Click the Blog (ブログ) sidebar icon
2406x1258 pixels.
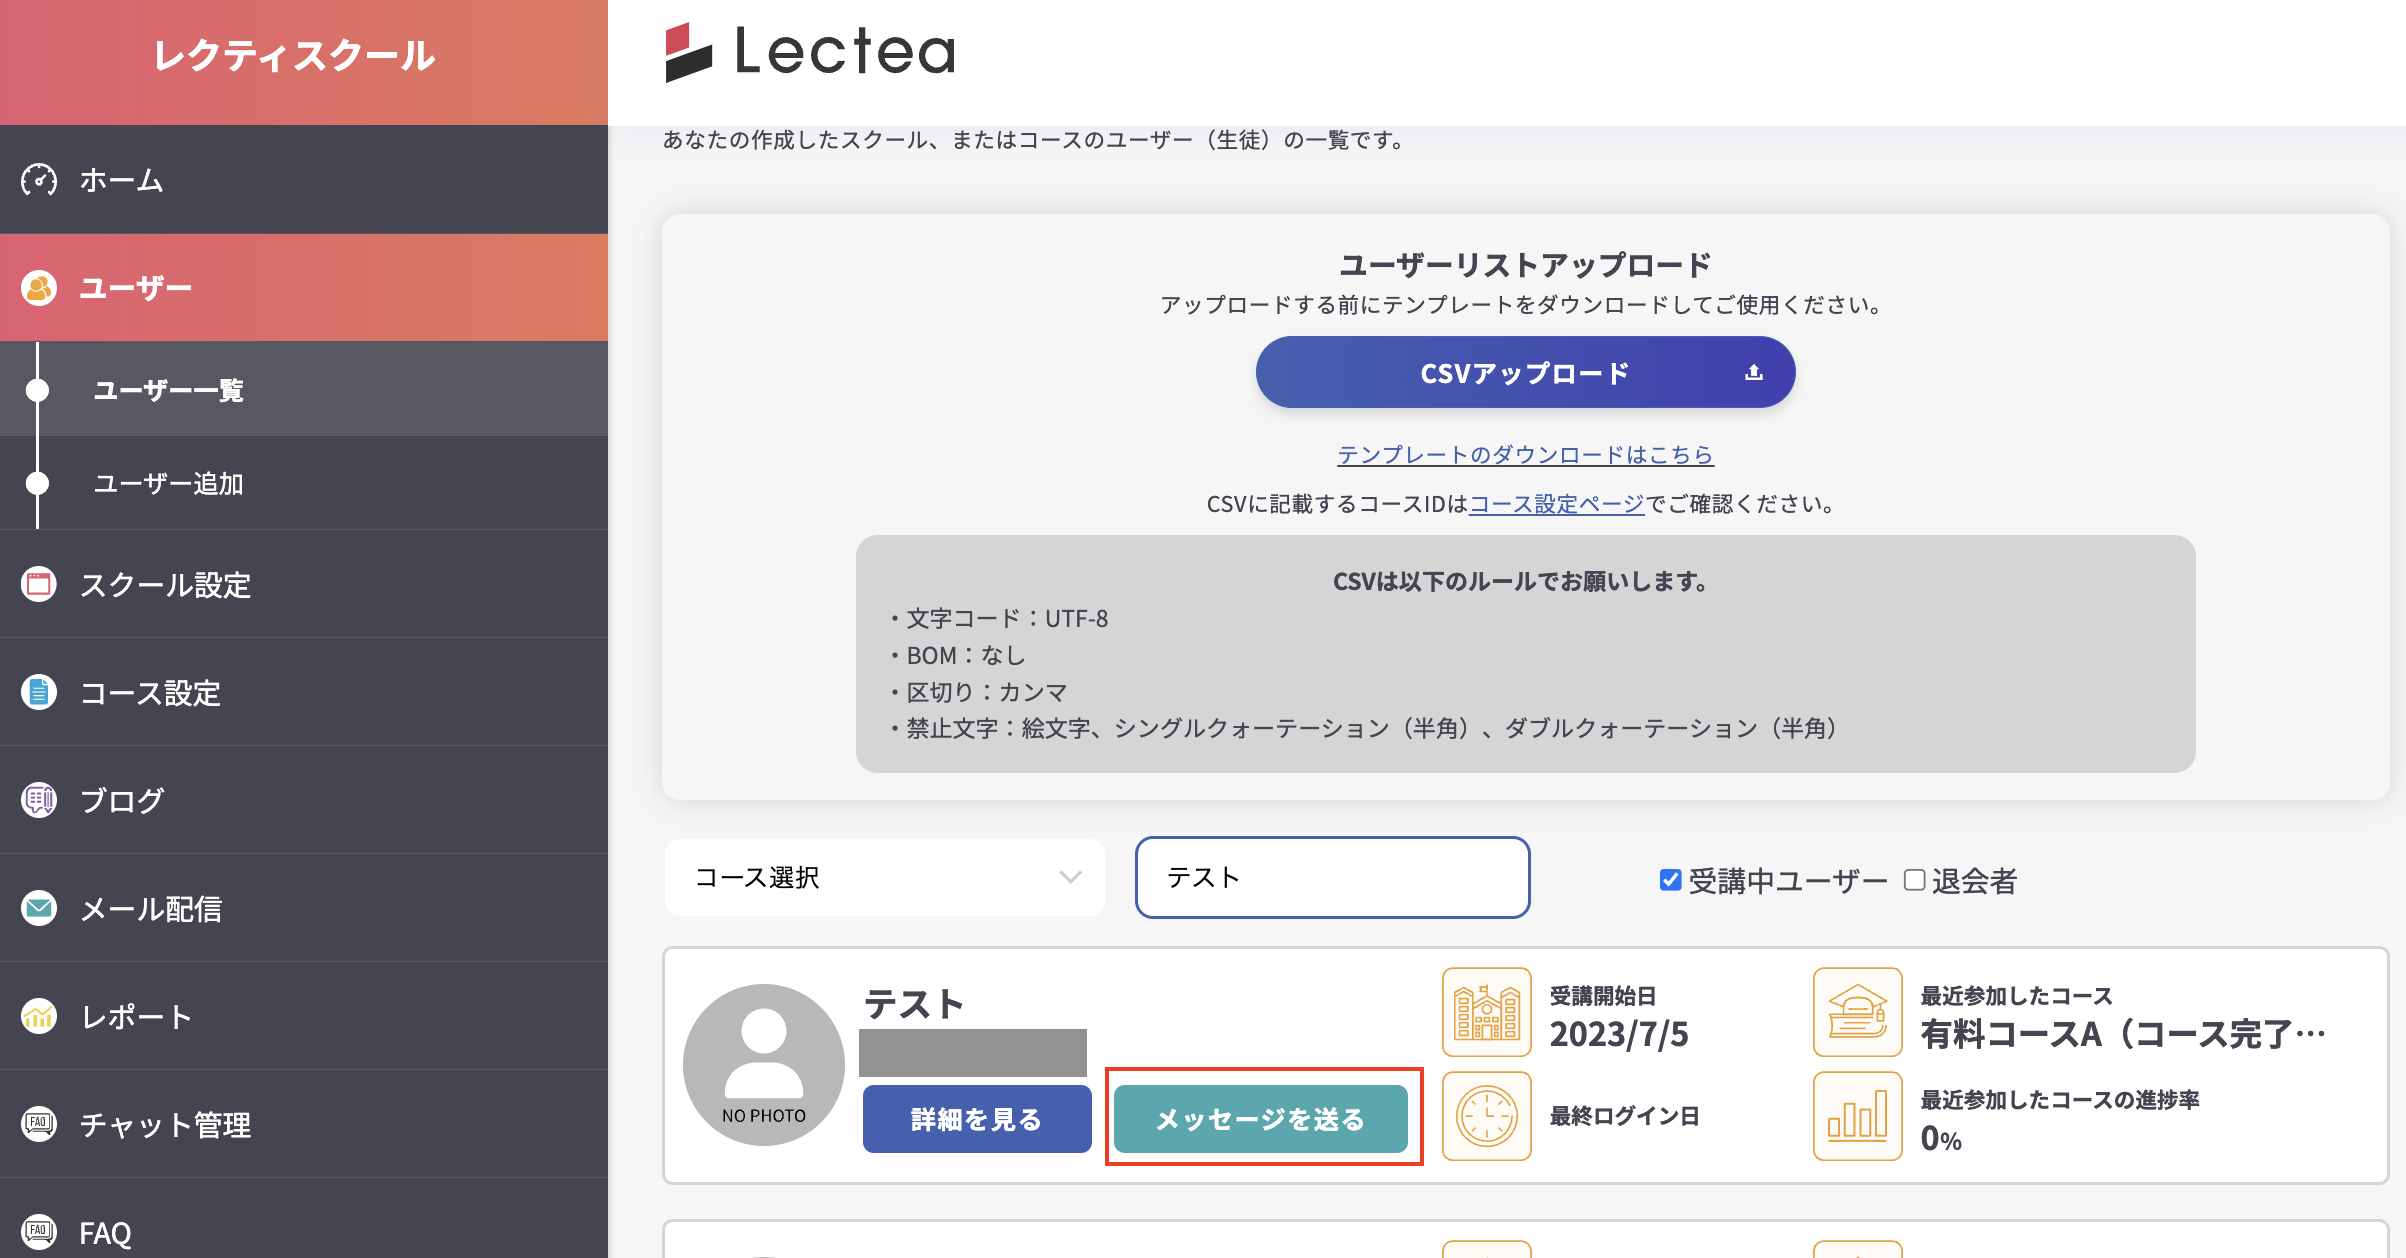click(x=39, y=800)
